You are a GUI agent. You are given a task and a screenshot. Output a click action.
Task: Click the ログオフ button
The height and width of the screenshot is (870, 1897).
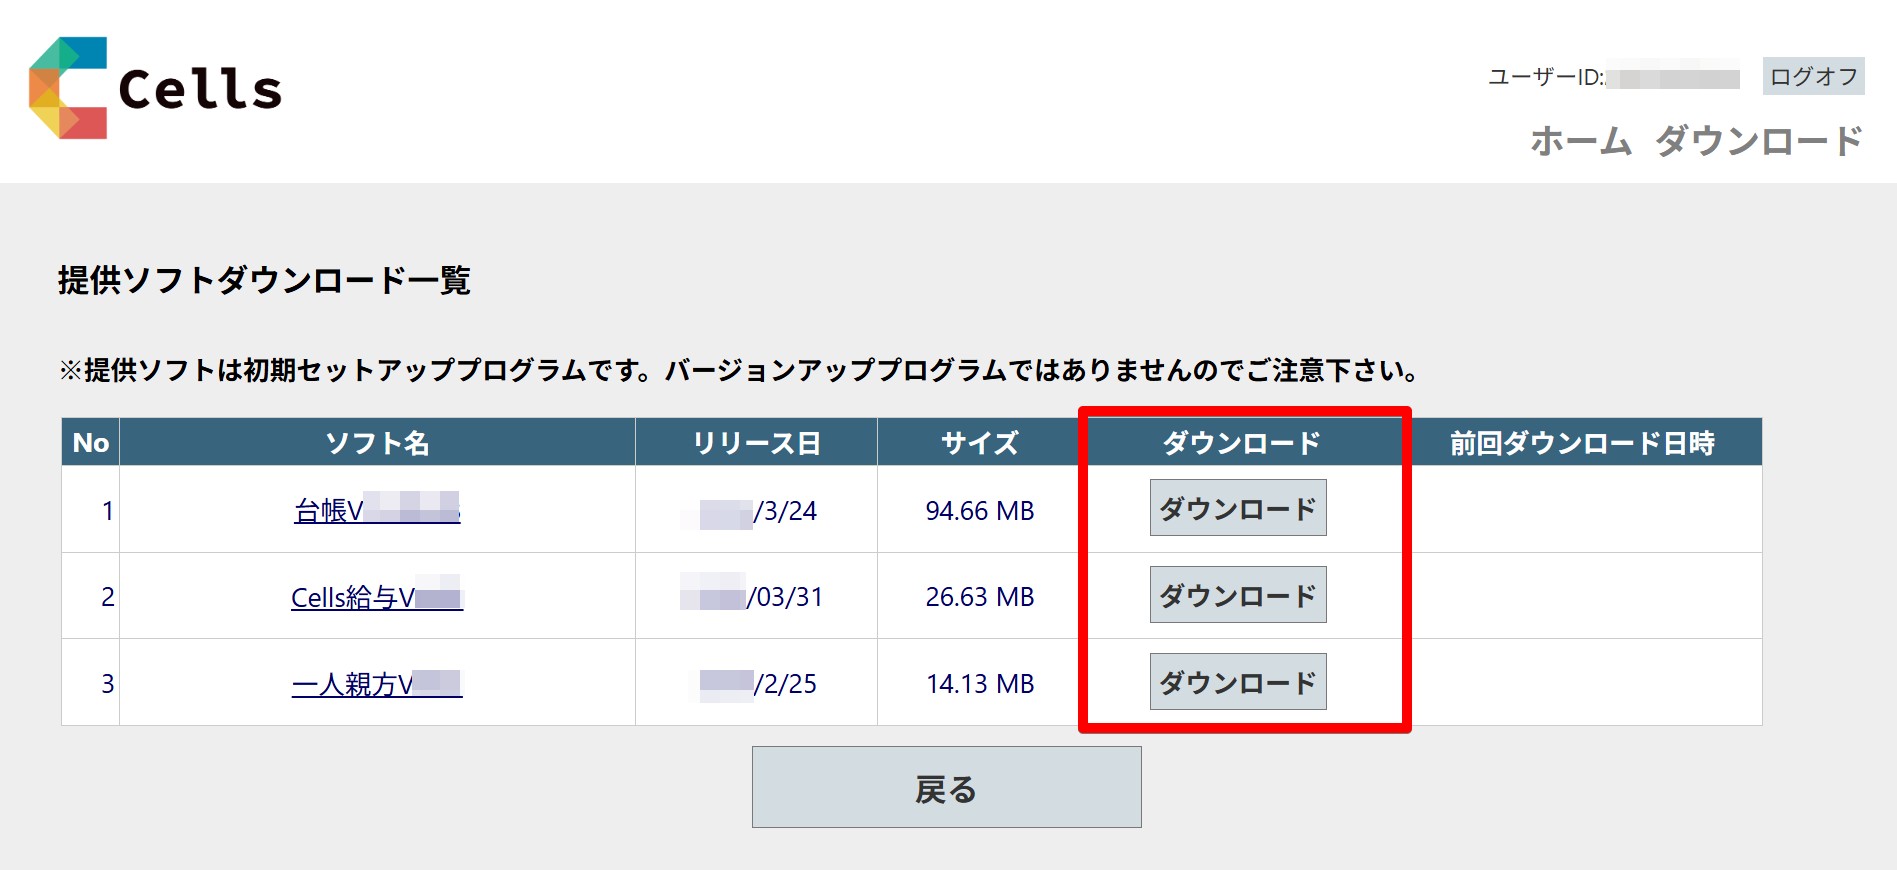pyautogui.click(x=1813, y=76)
